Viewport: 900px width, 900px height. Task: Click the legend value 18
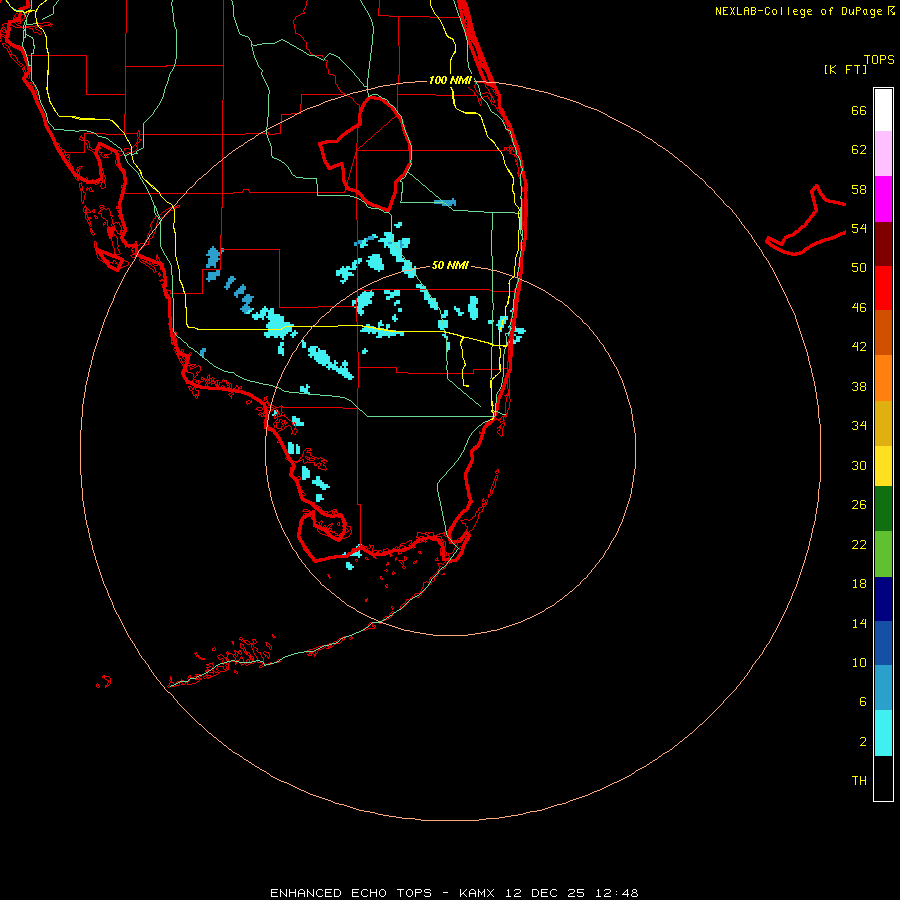pos(859,584)
